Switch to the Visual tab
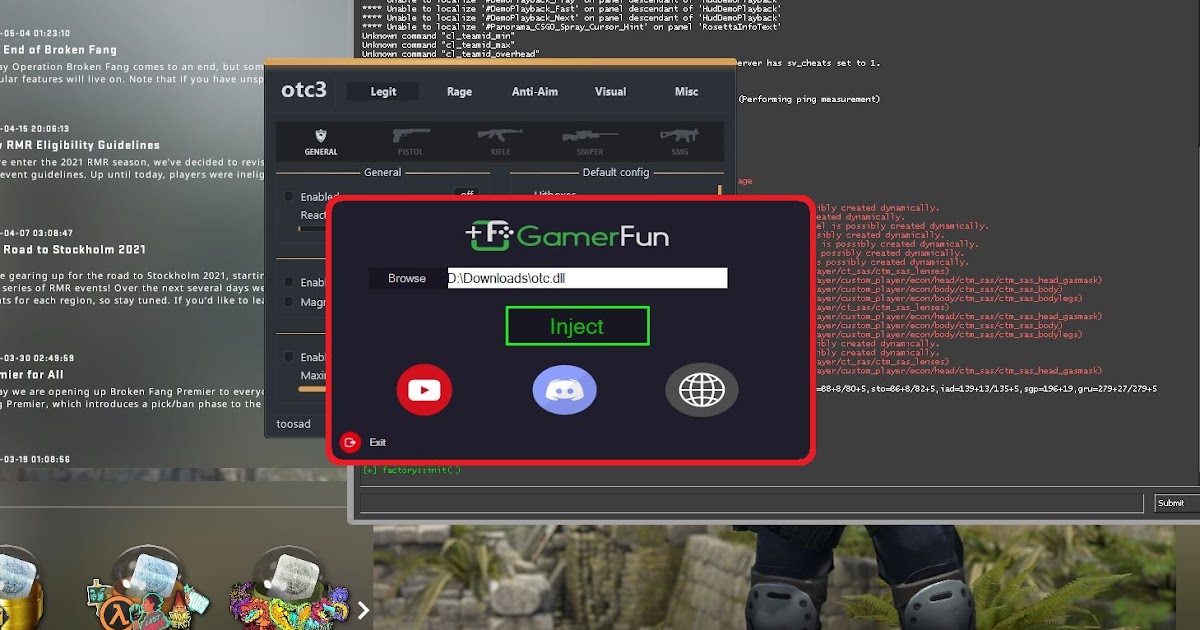The image size is (1200, 630). click(610, 91)
